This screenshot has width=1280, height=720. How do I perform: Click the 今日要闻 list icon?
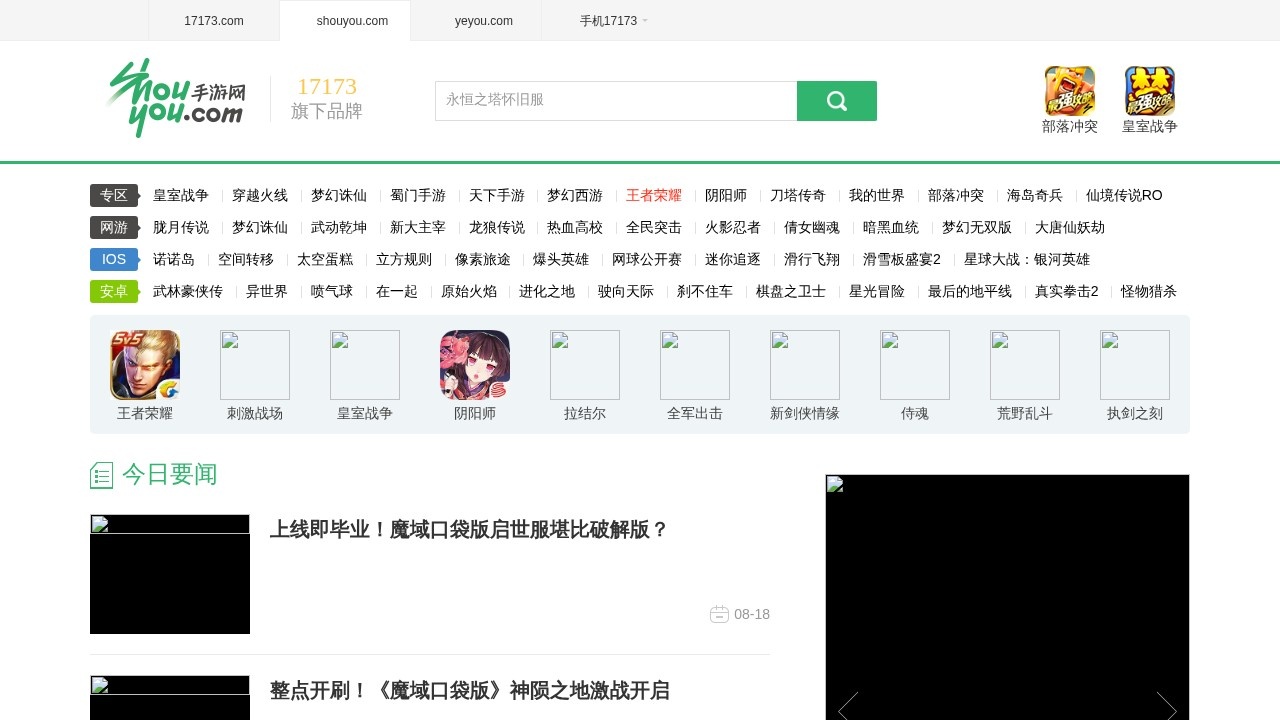[x=101, y=475]
